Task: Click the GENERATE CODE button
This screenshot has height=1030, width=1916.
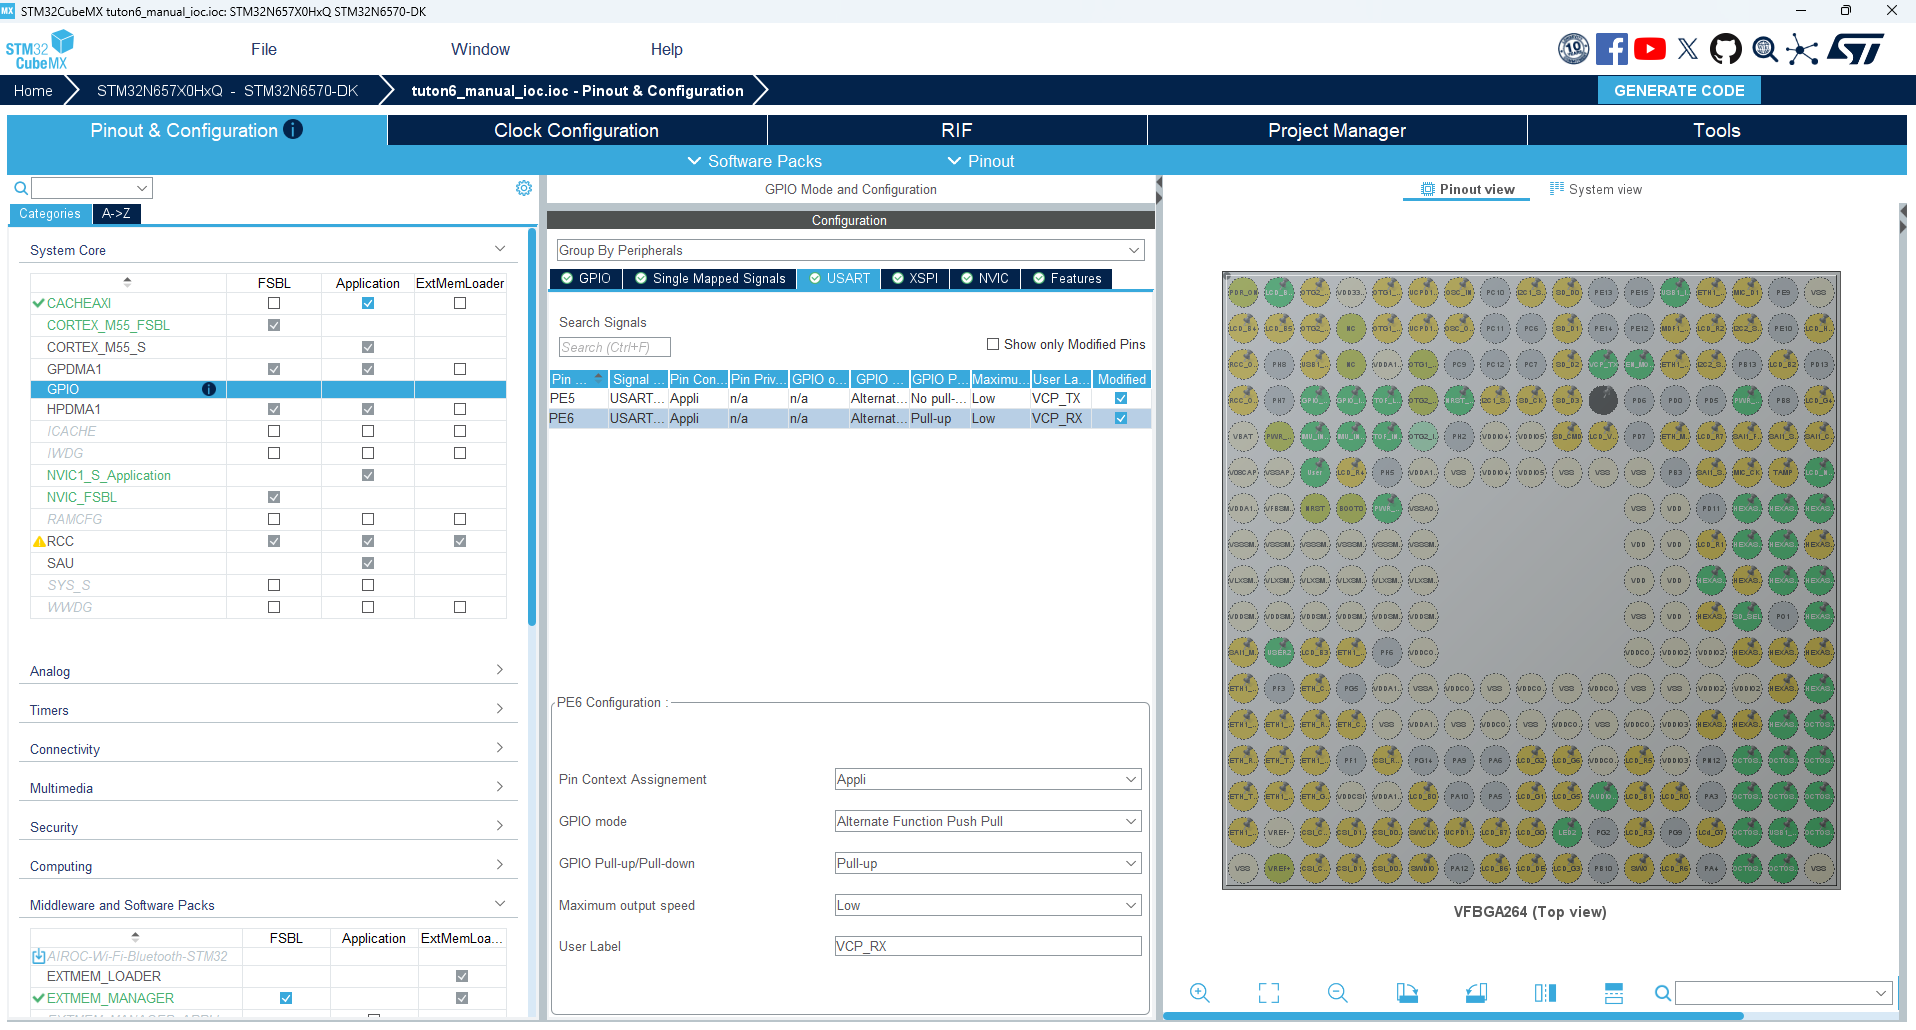Action: [x=1679, y=90]
